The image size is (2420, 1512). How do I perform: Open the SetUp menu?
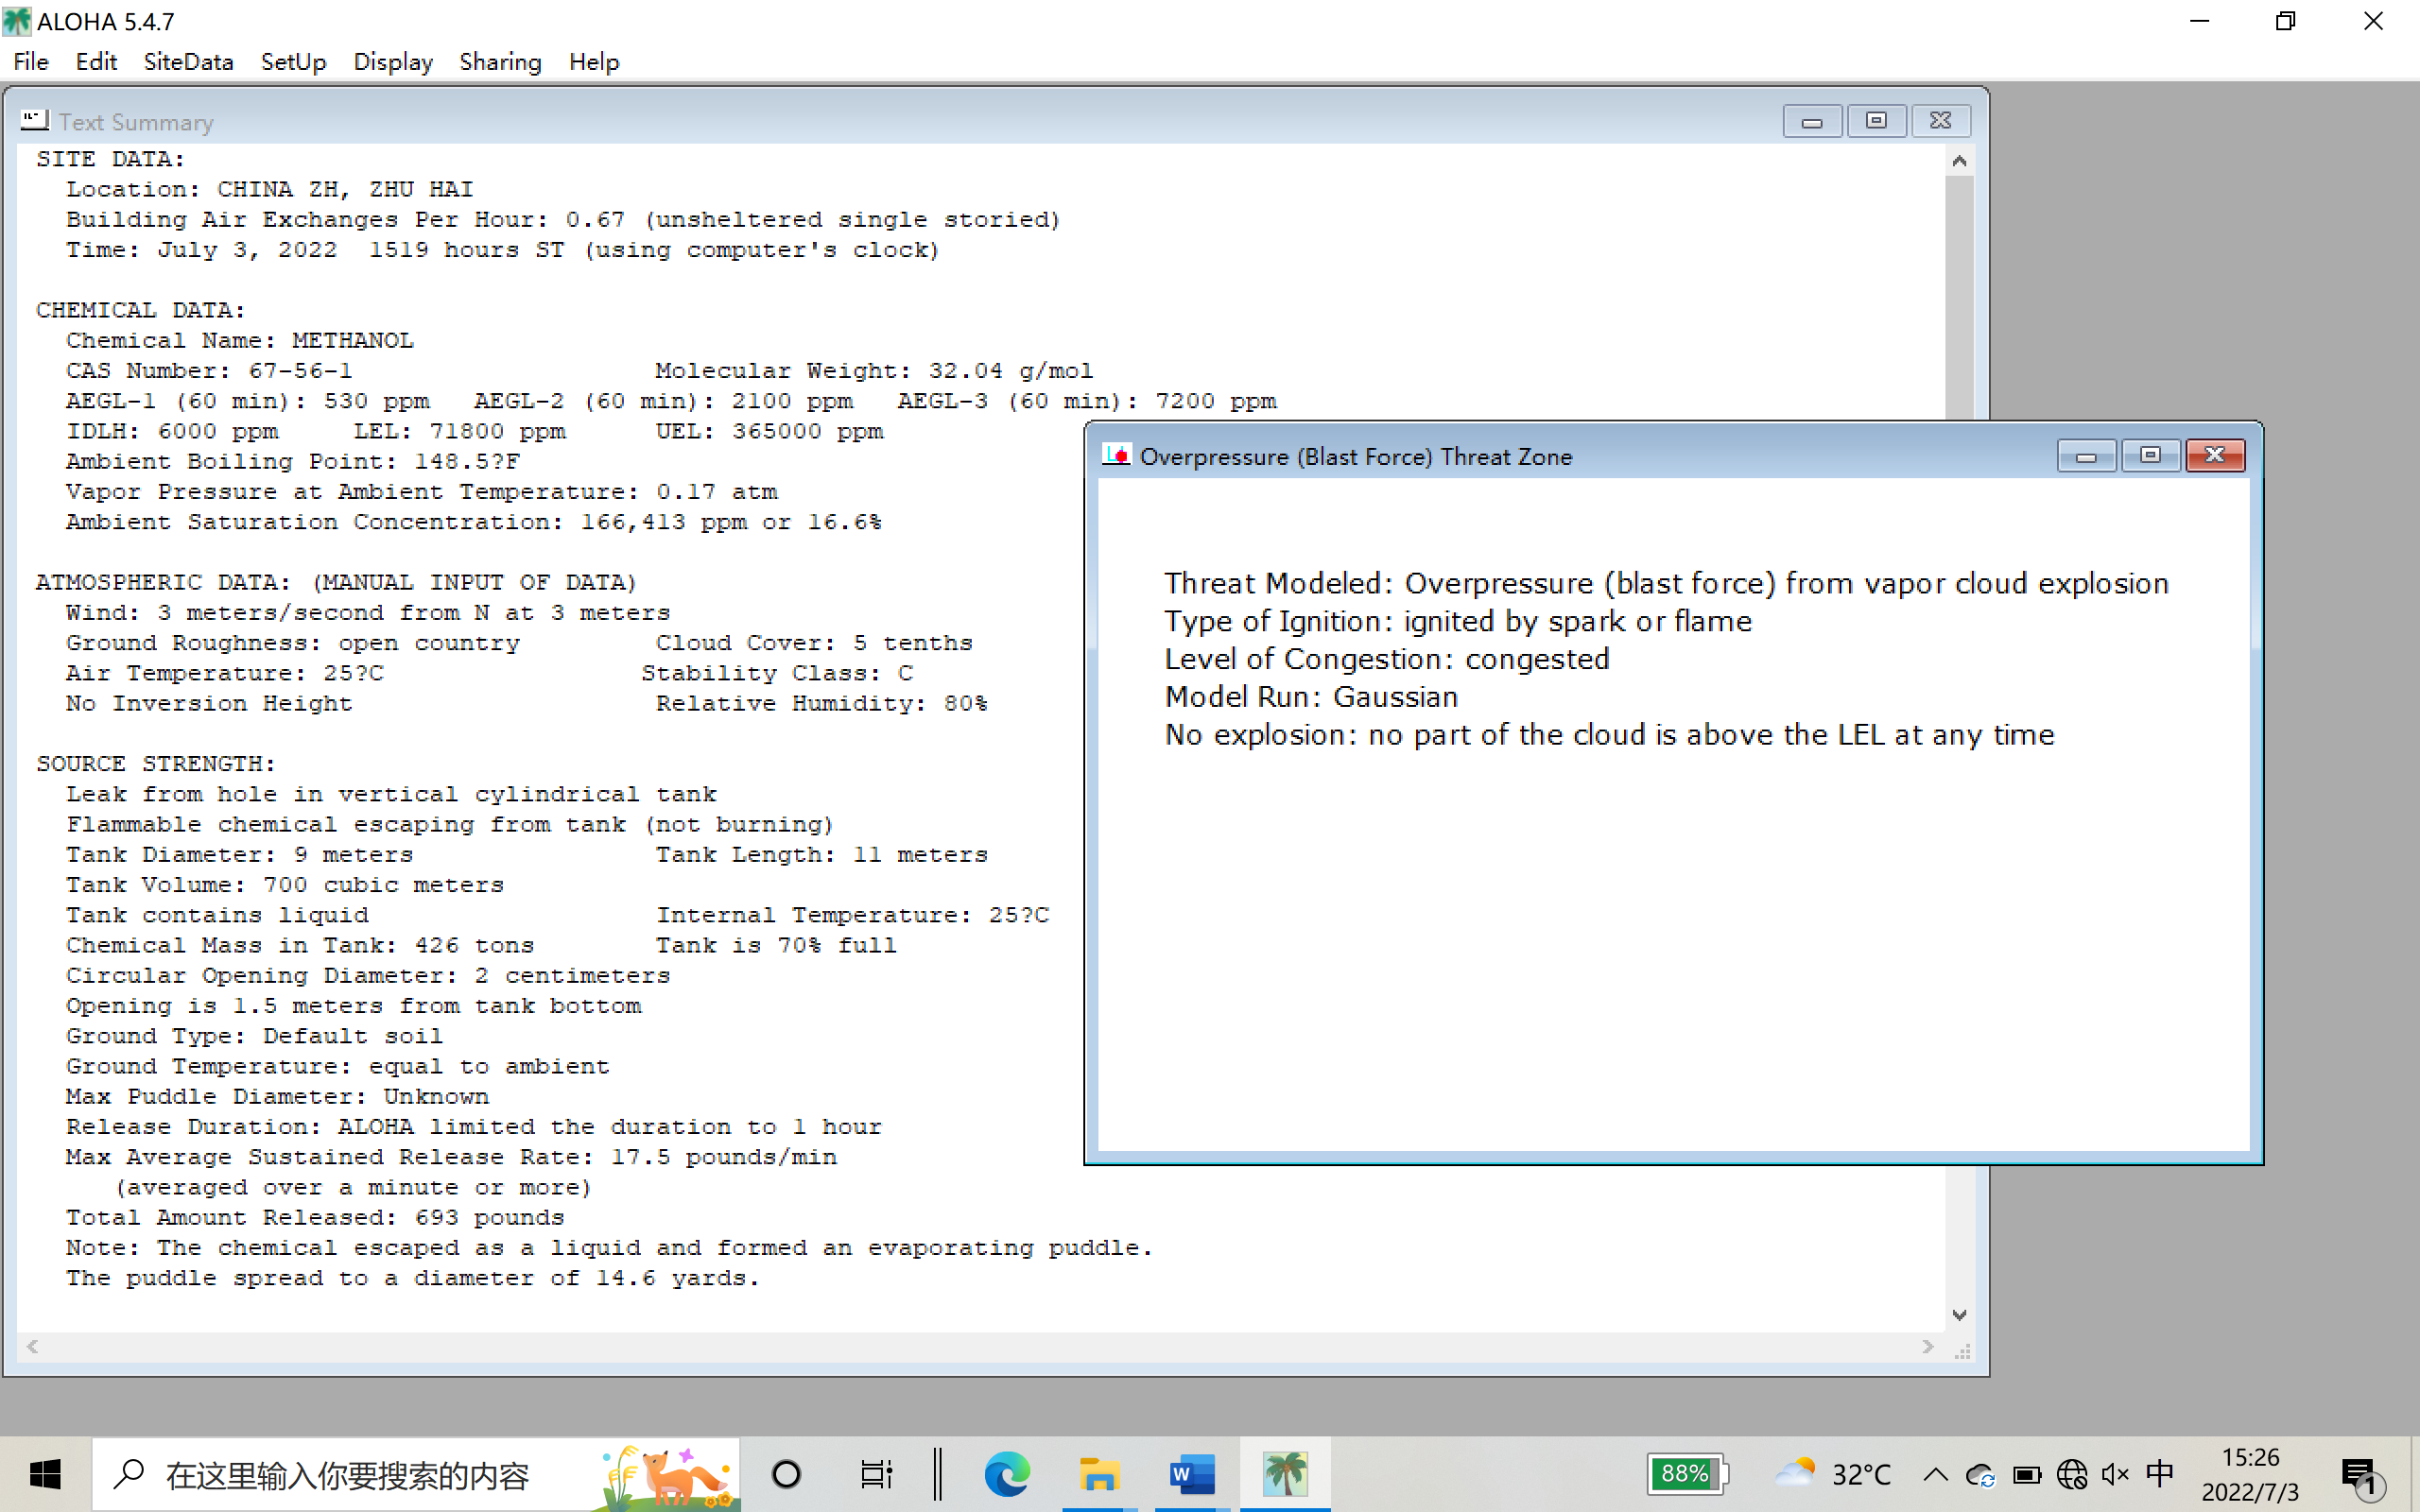point(293,62)
